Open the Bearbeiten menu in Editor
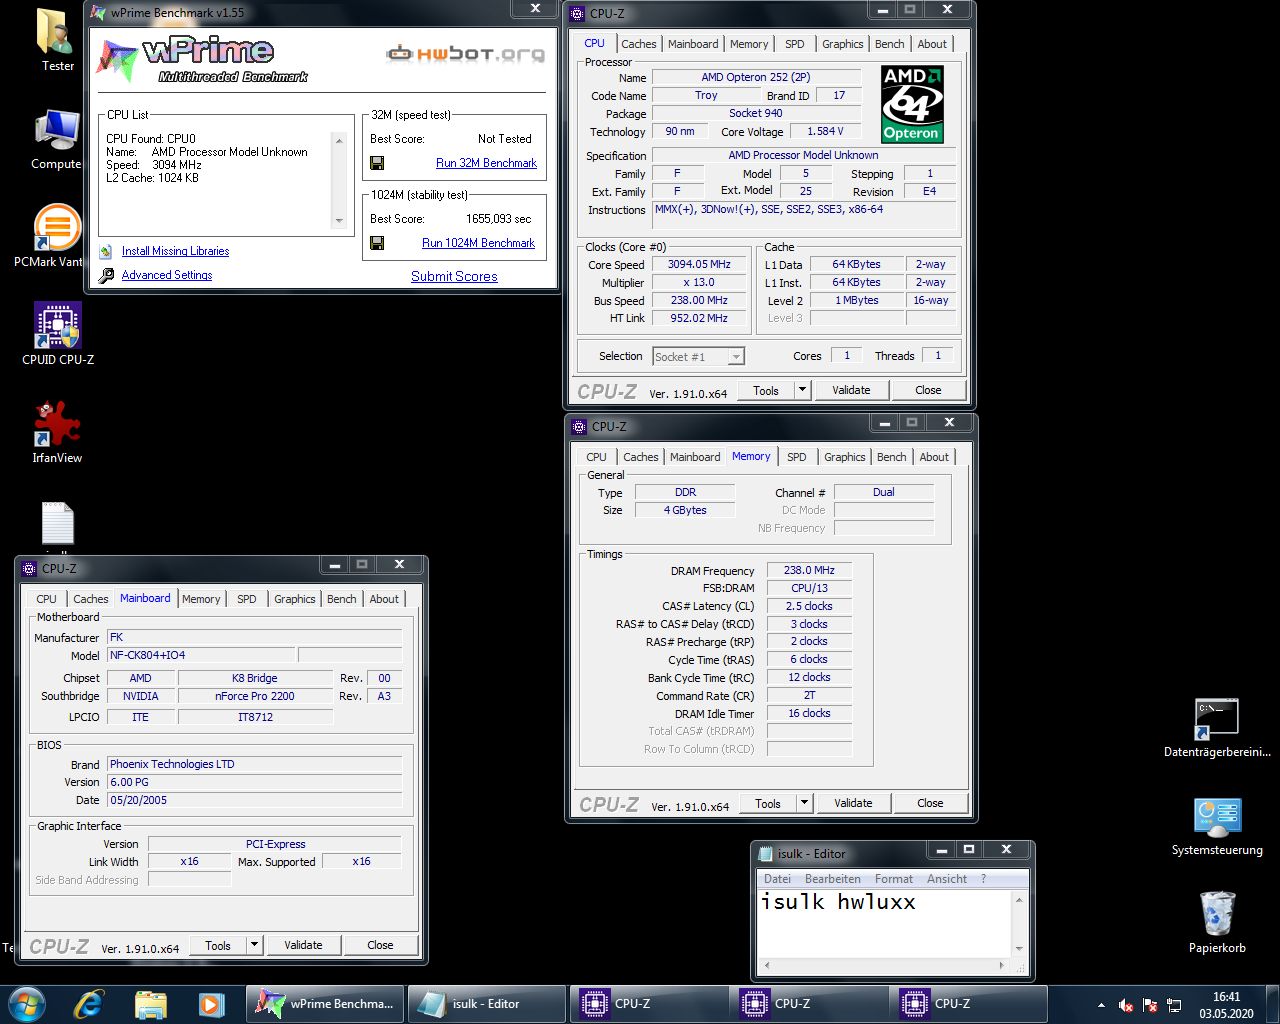The height and width of the screenshot is (1024, 1280). pyautogui.click(x=832, y=879)
